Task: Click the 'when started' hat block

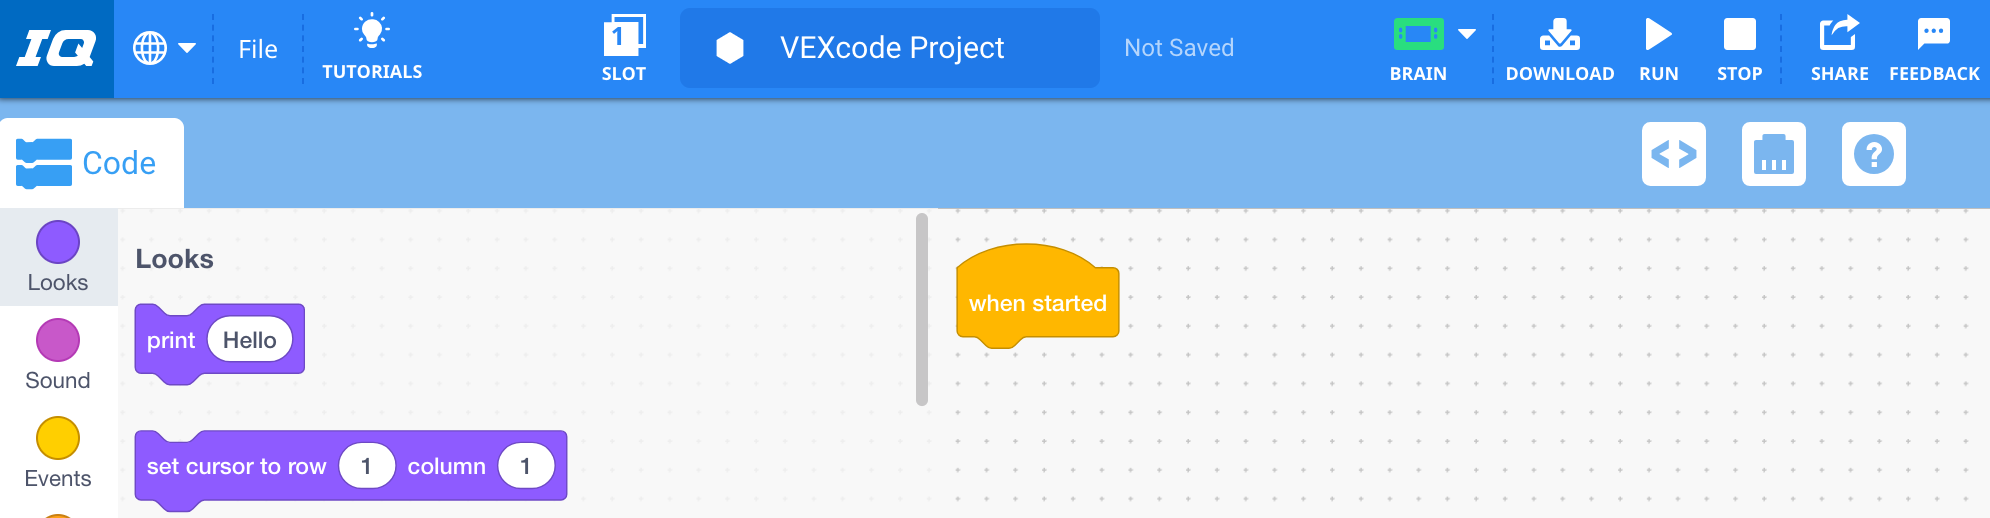Action: pos(1037,303)
